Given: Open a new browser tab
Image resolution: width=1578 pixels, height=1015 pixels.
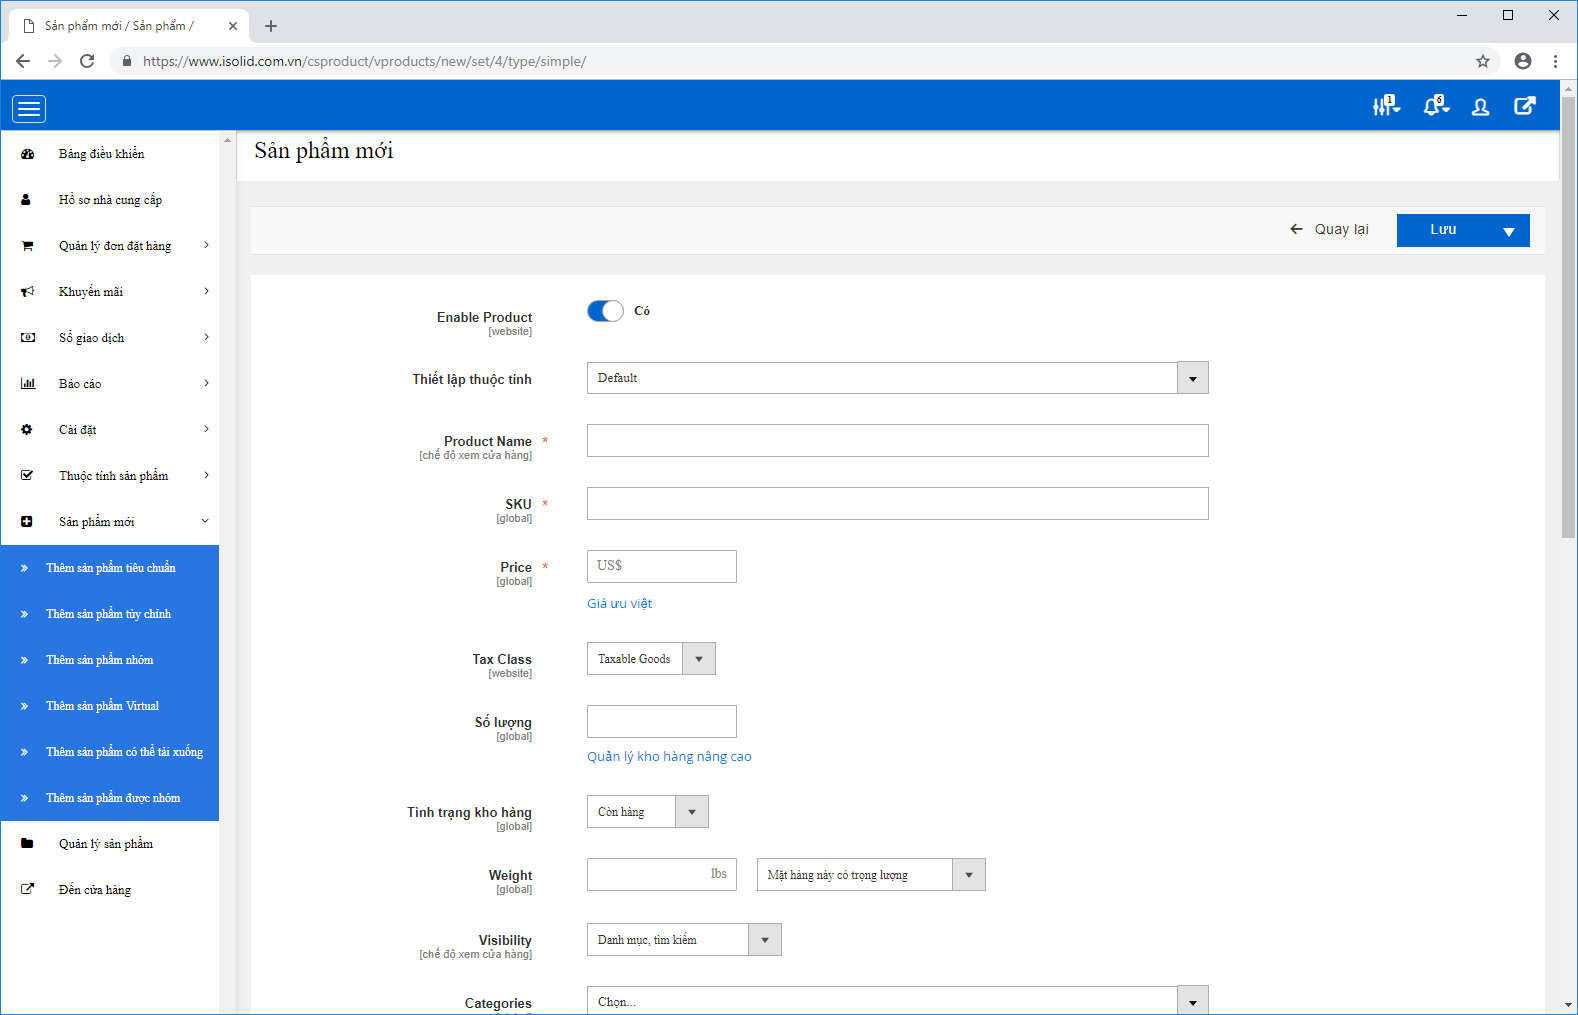Looking at the screenshot, I should (x=271, y=26).
